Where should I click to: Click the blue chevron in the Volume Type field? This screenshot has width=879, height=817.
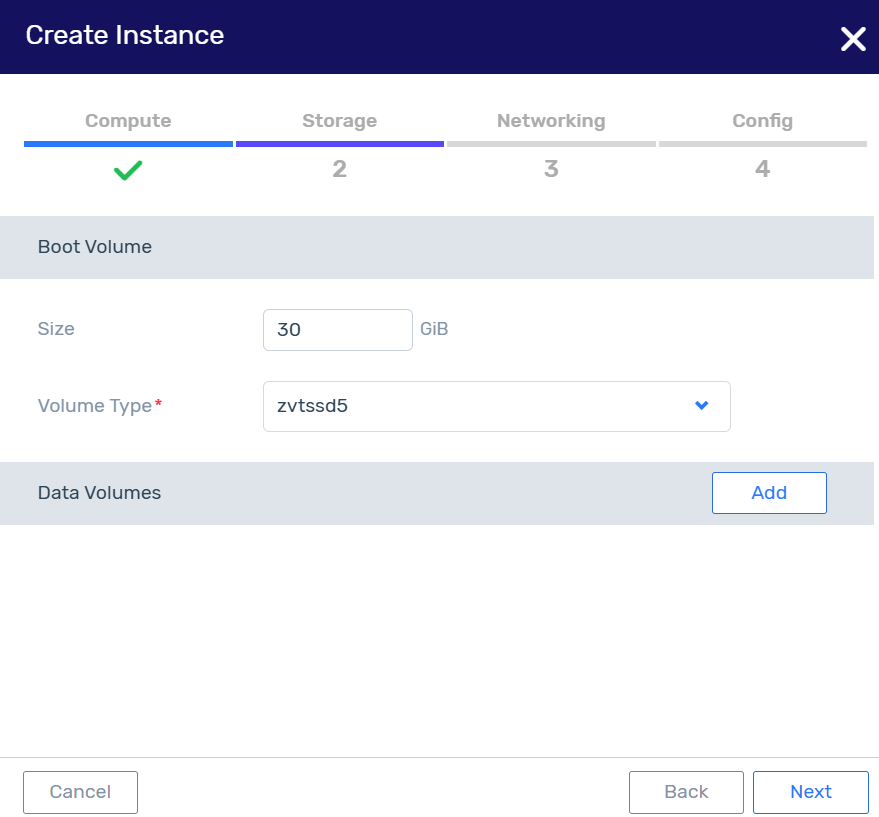coord(700,405)
